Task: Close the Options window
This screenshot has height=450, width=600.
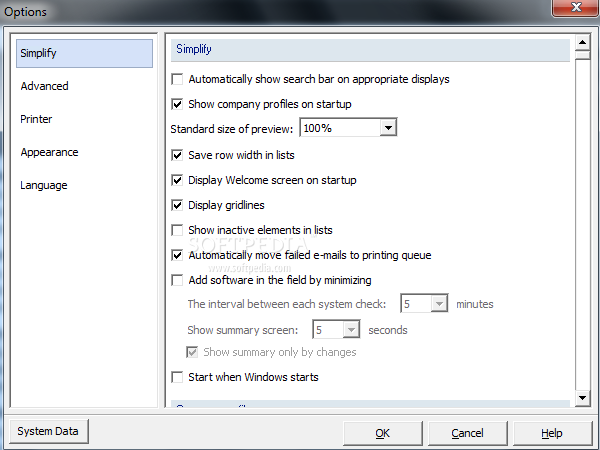Action: pos(575,7)
